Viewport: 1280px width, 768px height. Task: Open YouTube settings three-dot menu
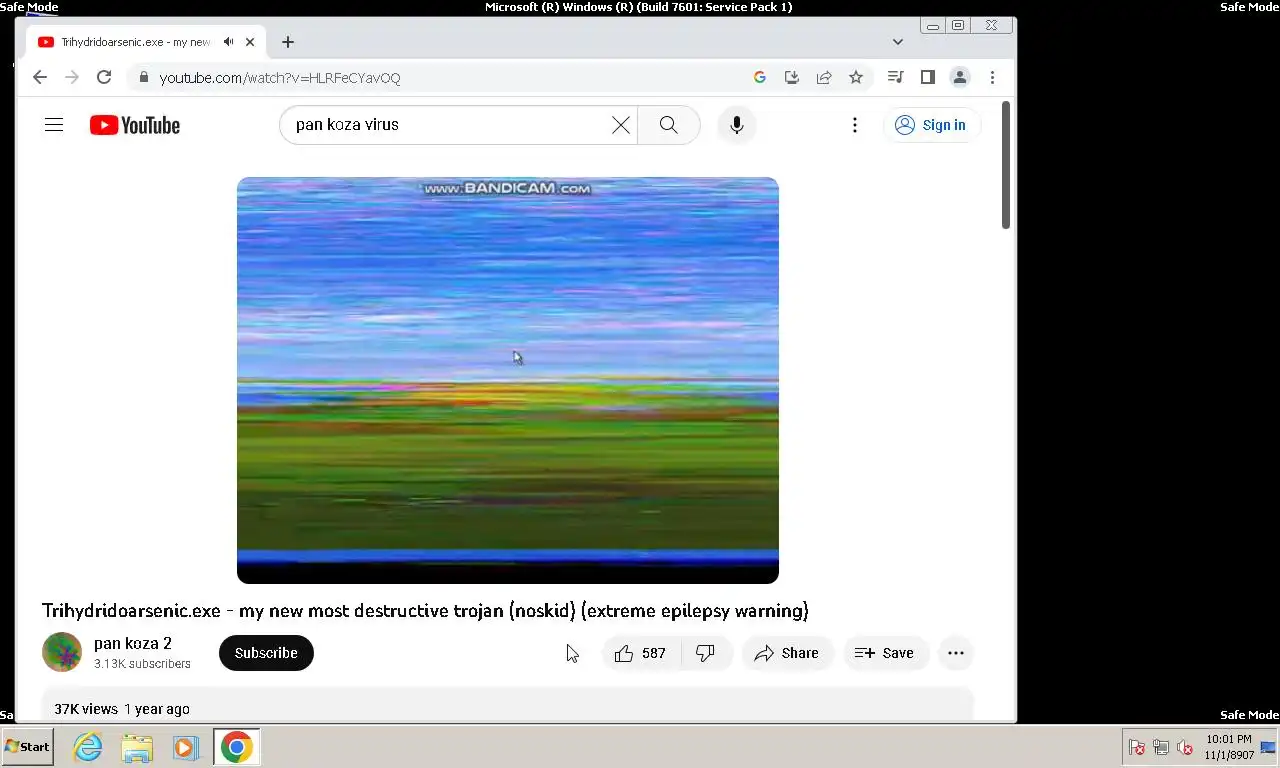[x=855, y=125]
